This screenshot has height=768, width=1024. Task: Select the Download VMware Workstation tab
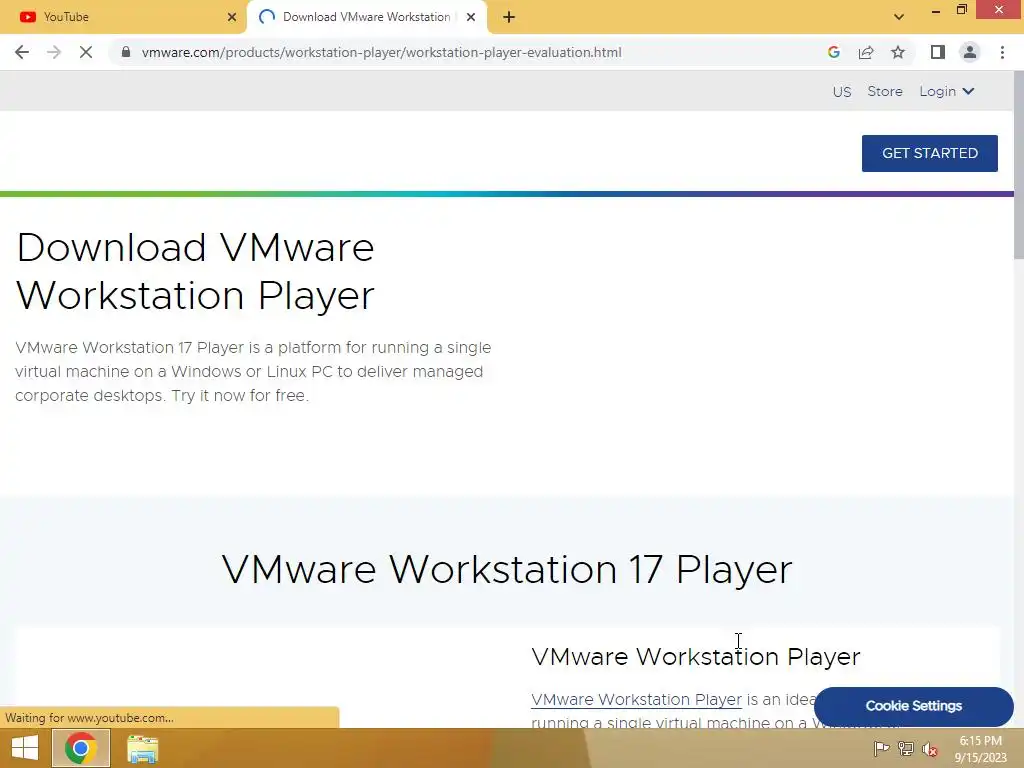point(366,17)
